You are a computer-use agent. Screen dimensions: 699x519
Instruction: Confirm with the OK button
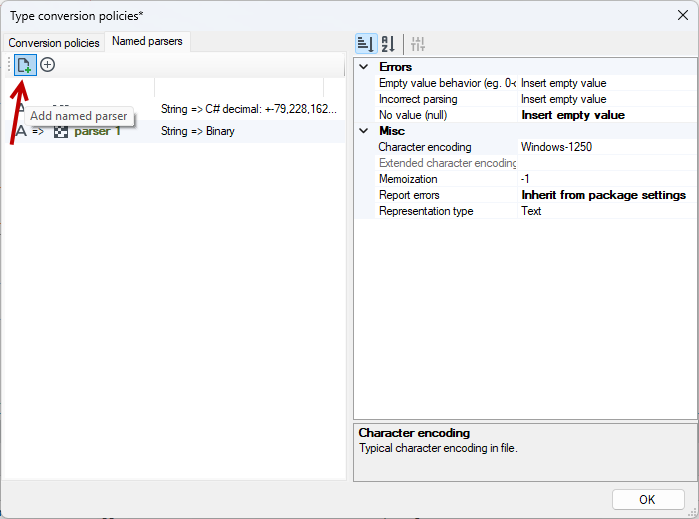point(648,499)
